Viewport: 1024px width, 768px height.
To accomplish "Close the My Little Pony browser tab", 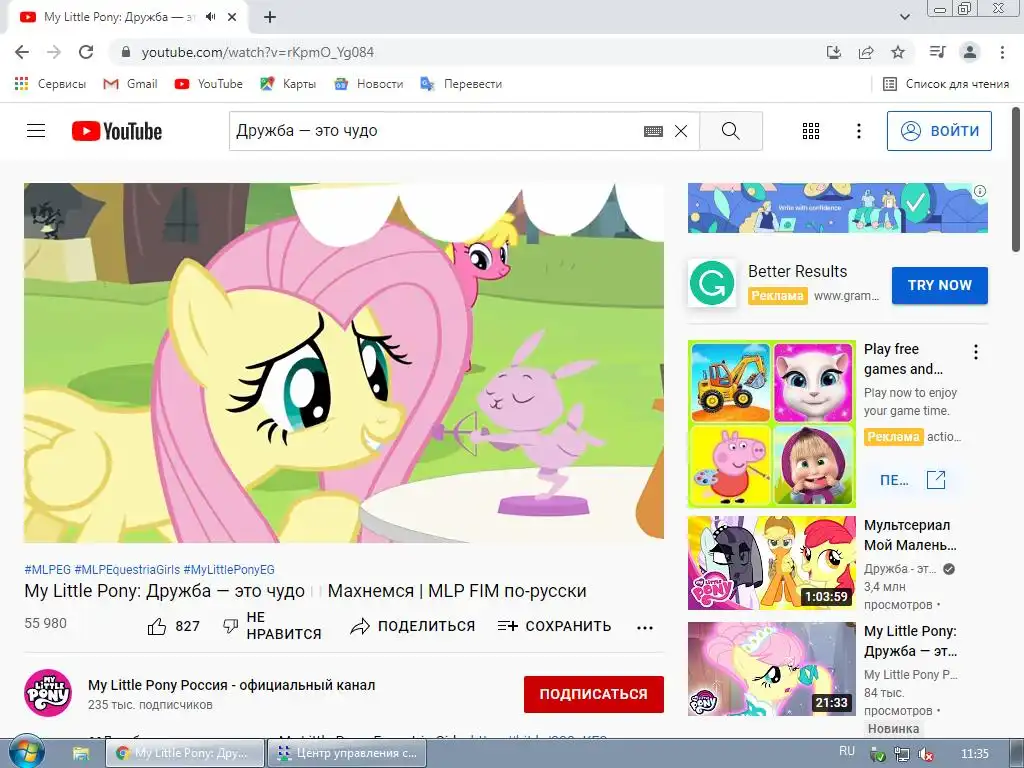I will click(232, 17).
